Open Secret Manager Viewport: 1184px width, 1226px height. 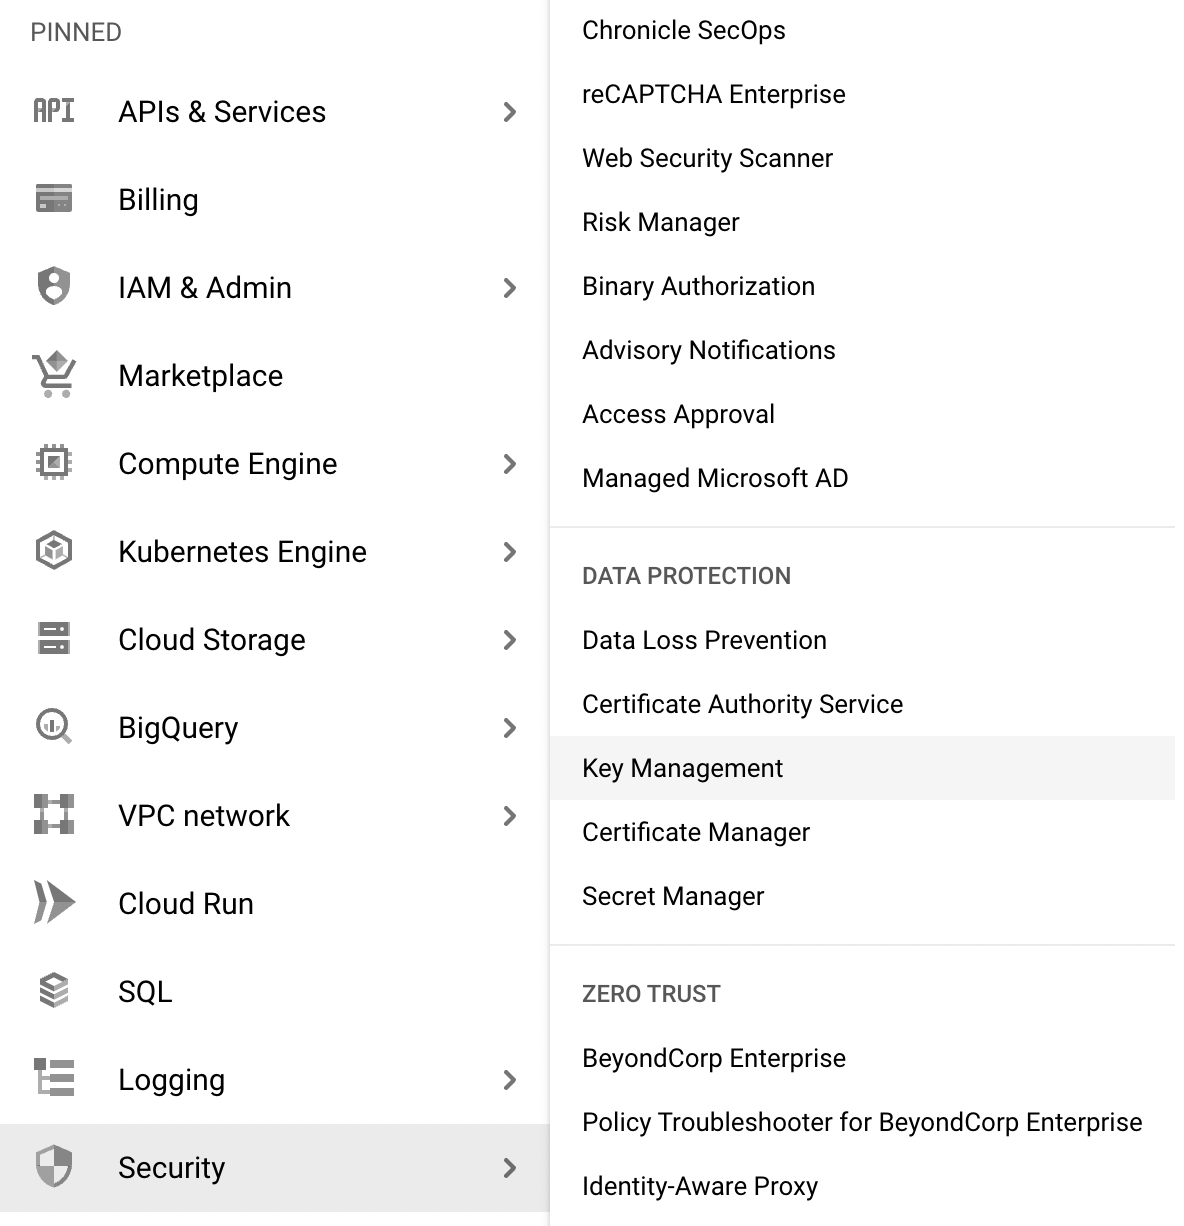coord(672,896)
